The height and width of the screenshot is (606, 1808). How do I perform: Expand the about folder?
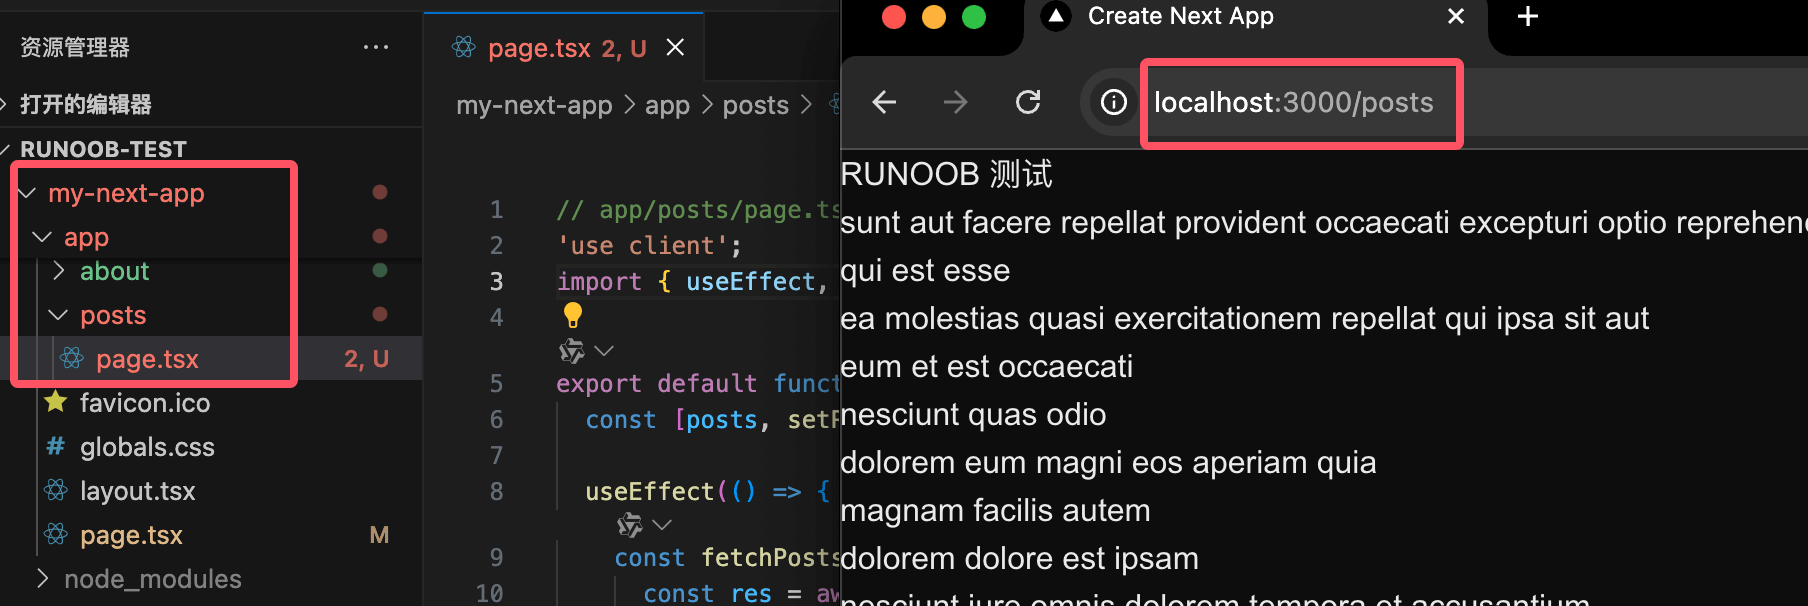coord(114,271)
